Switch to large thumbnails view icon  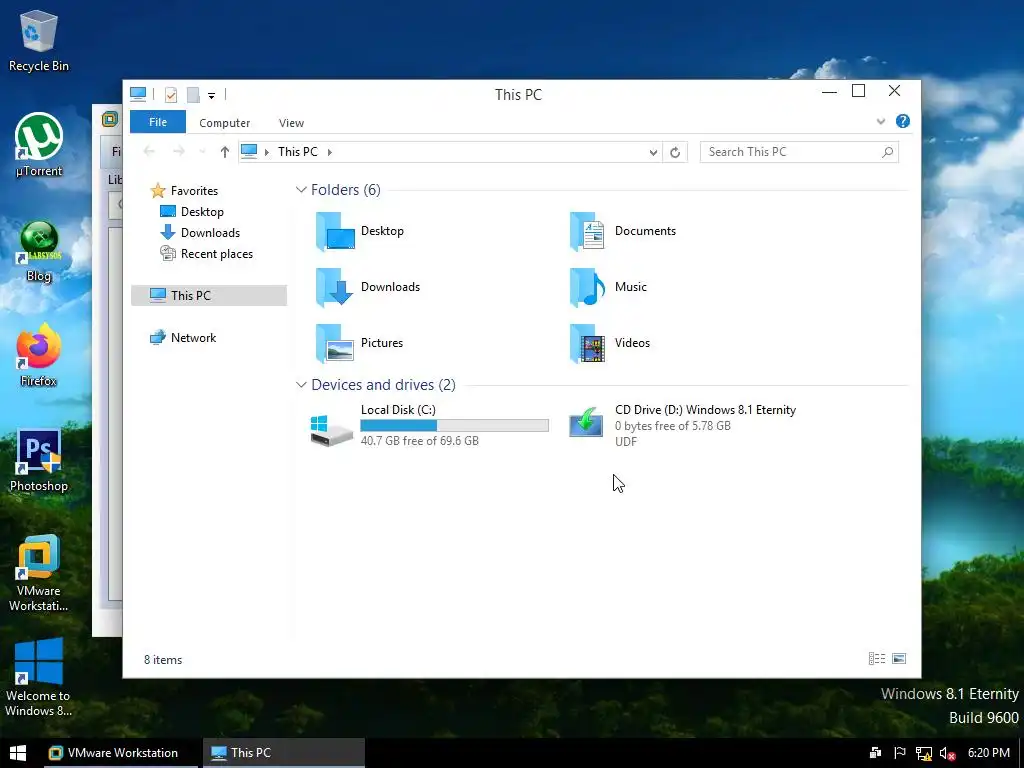pos(899,658)
